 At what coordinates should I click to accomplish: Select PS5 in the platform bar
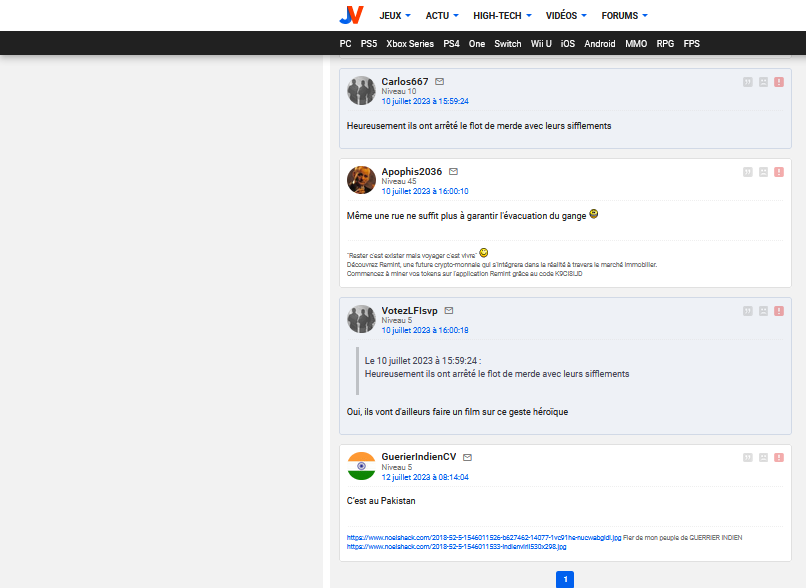(x=369, y=44)
